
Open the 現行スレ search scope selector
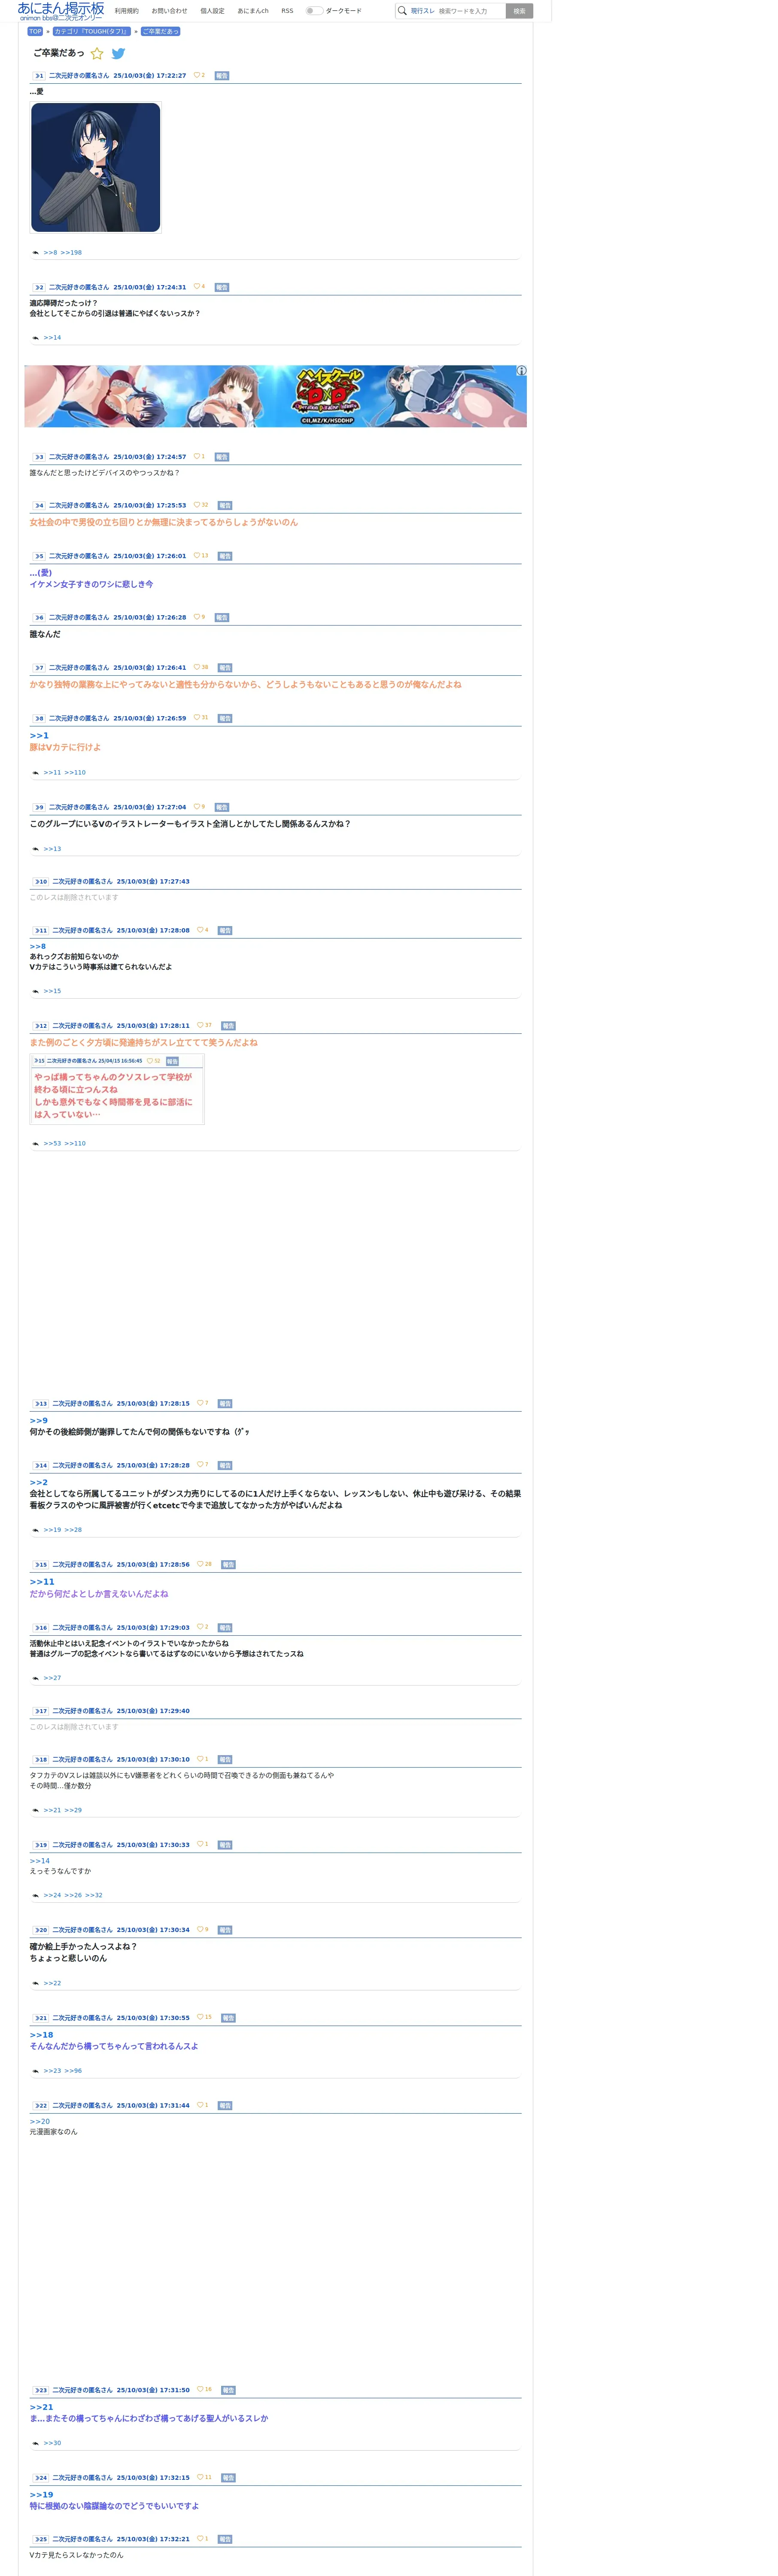pyautogui.click(x=423, y=11)
